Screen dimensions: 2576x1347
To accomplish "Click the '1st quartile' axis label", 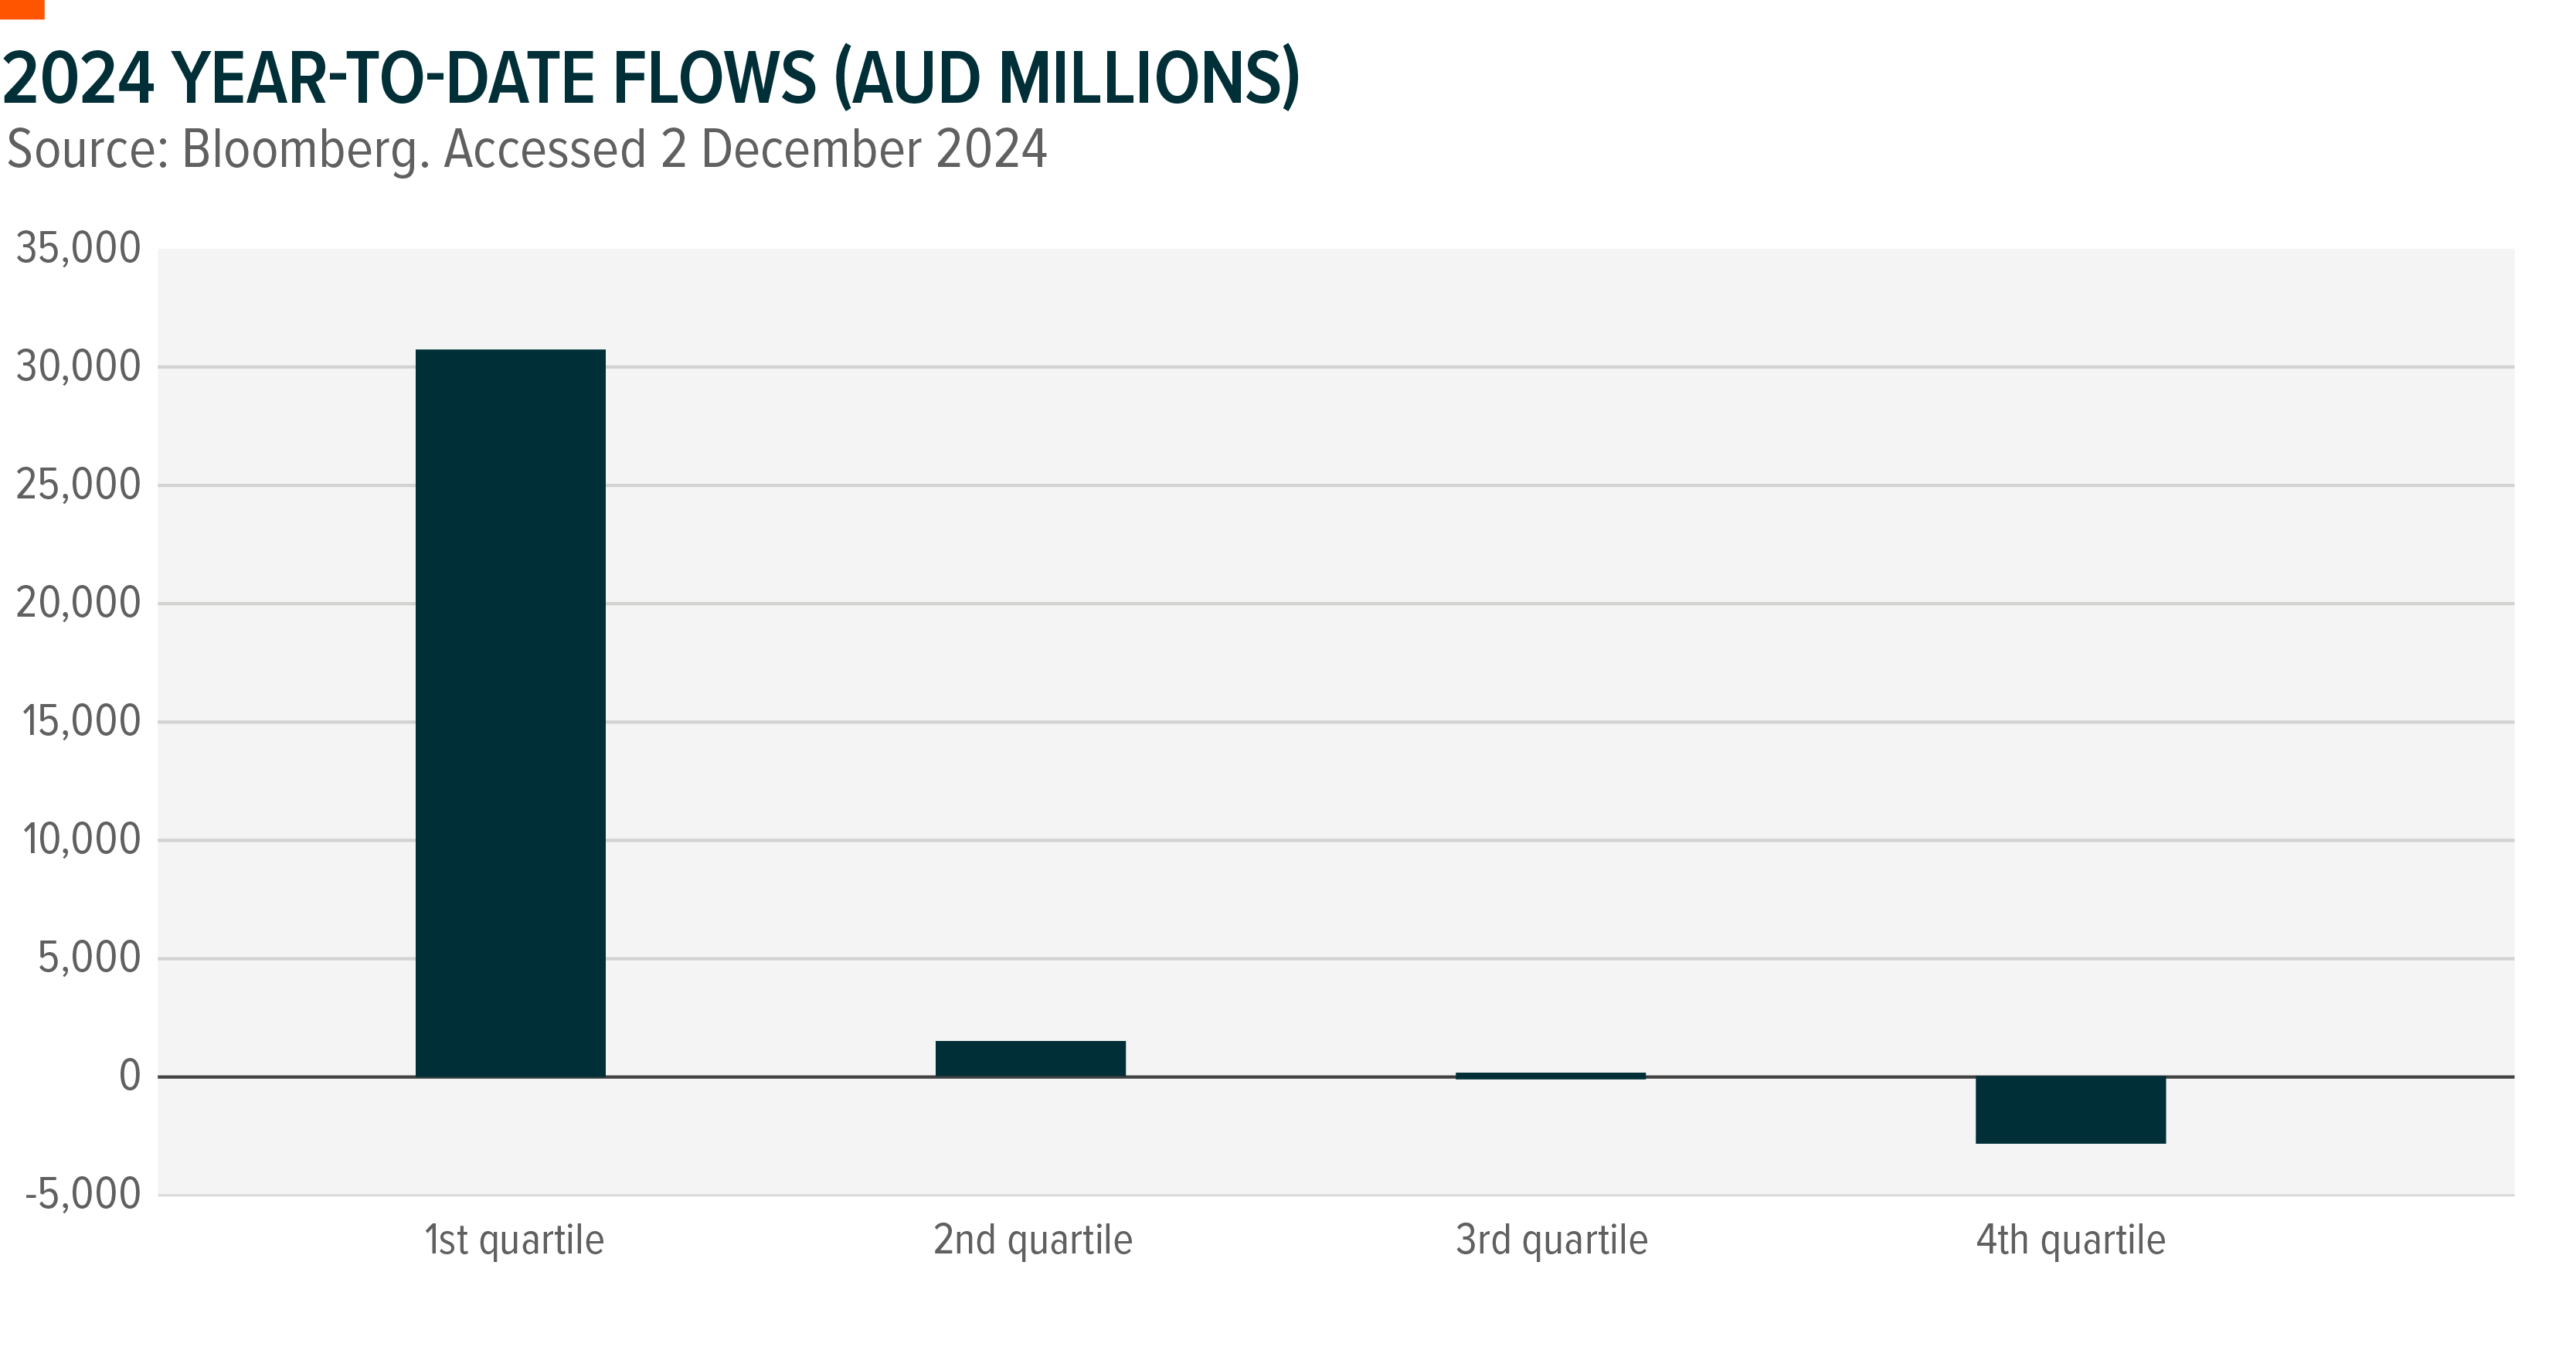I will click(x=514, y=1240).
